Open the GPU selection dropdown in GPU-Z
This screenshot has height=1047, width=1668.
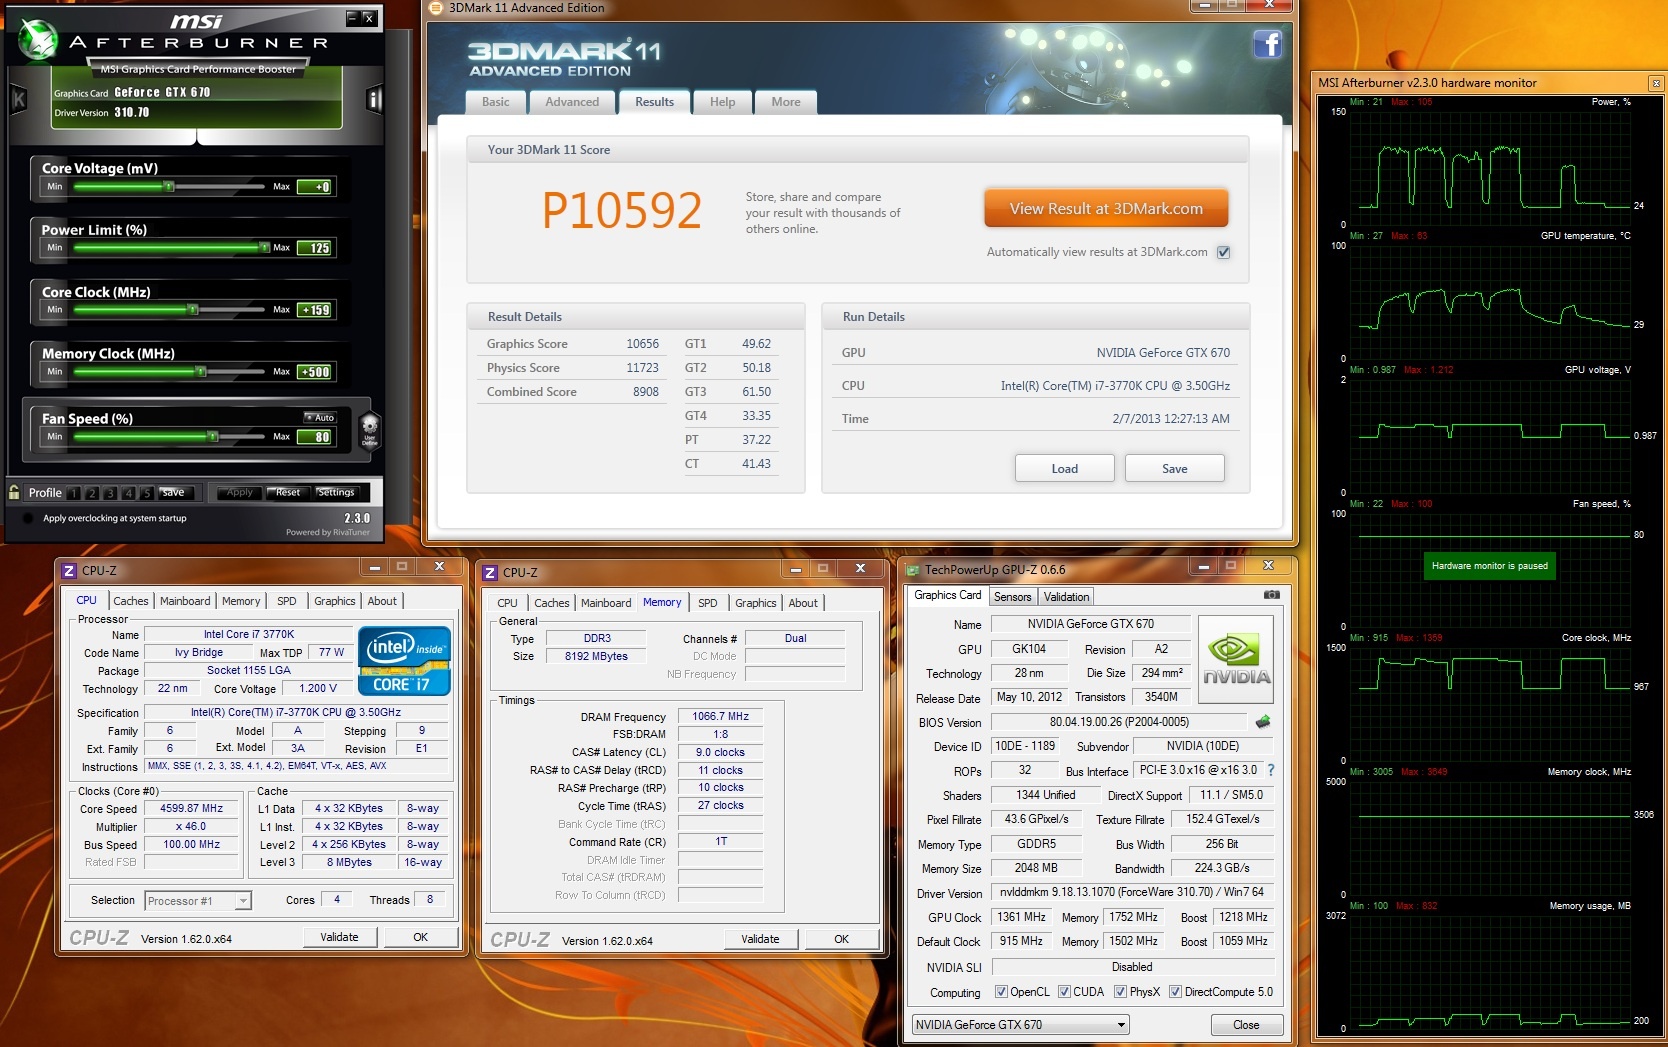click(x=1020, y=1025)
